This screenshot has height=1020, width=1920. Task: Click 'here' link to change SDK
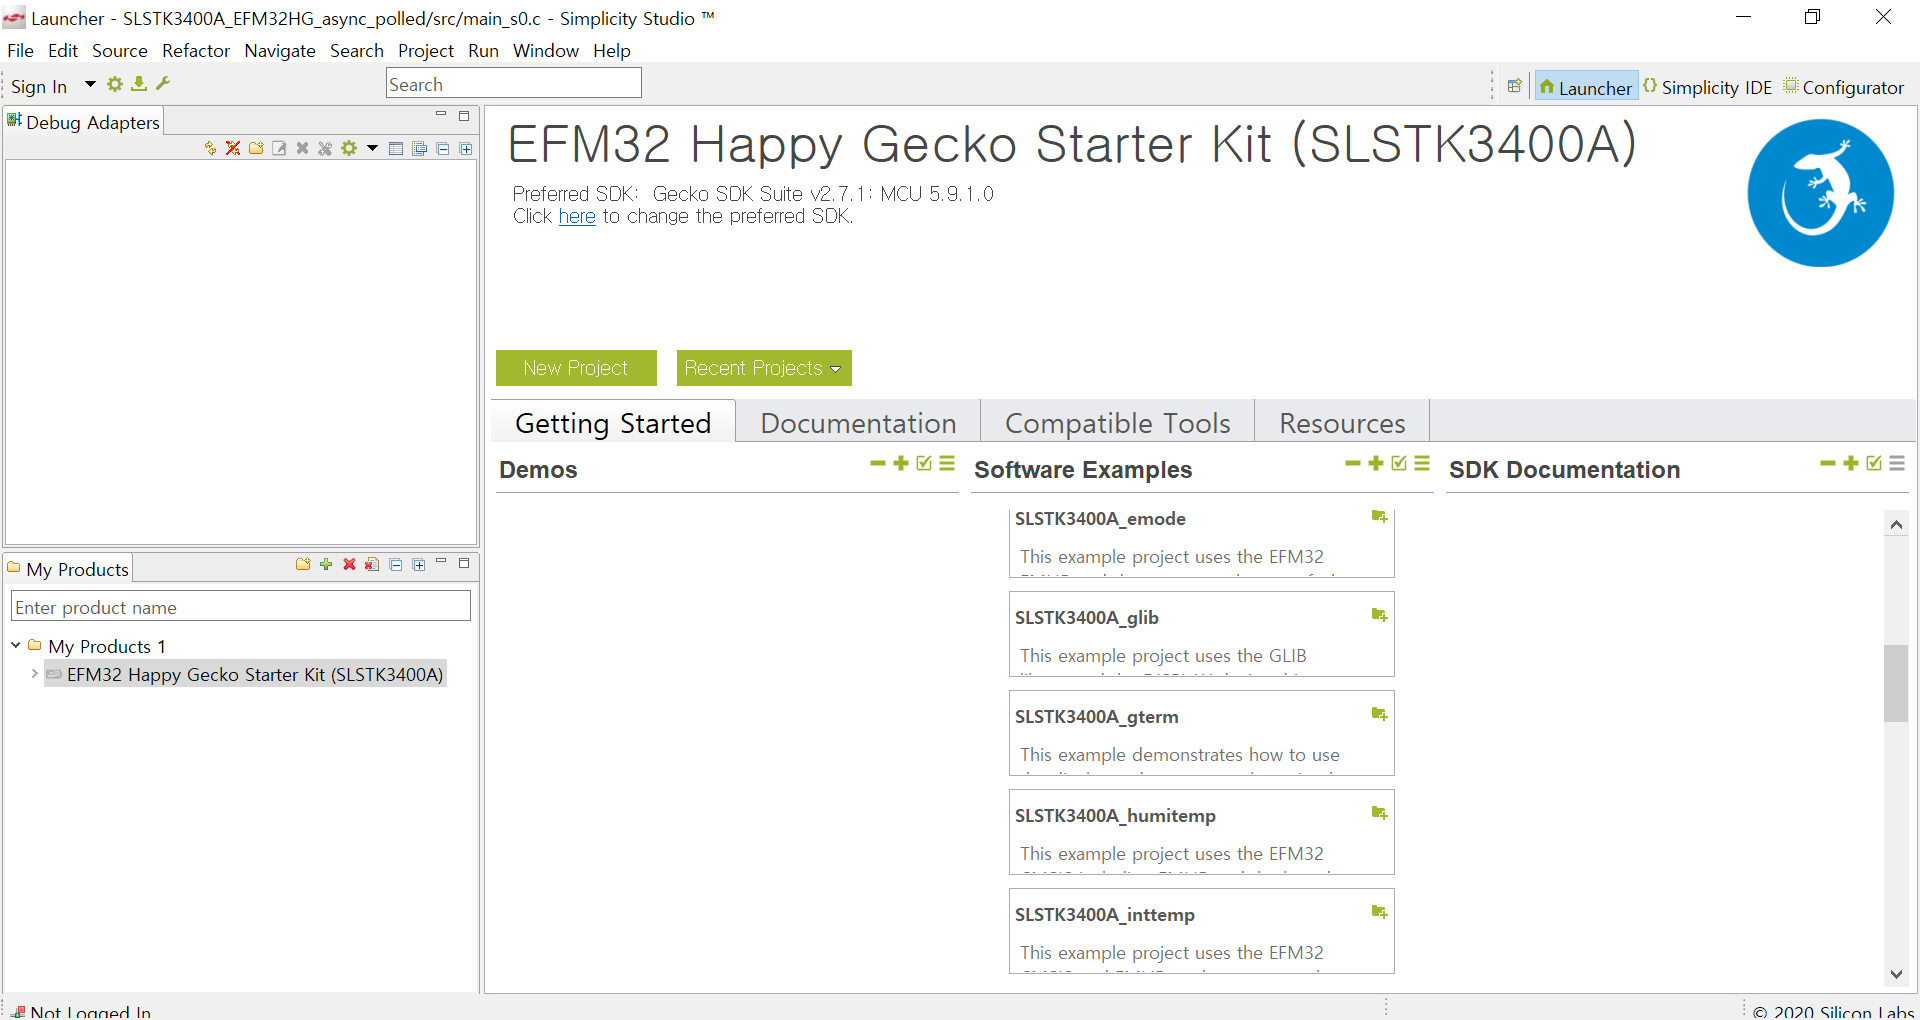[577, 216]
